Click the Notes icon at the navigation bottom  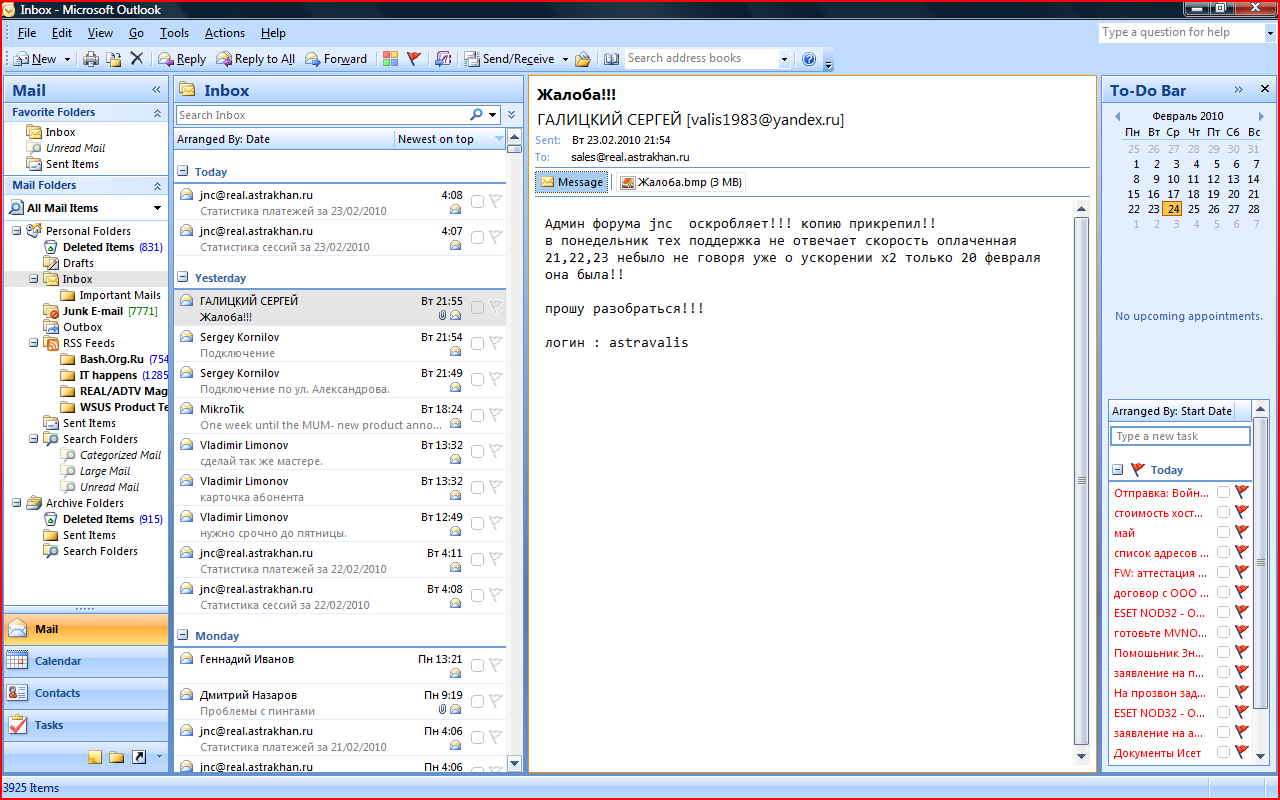coord(95,757)
